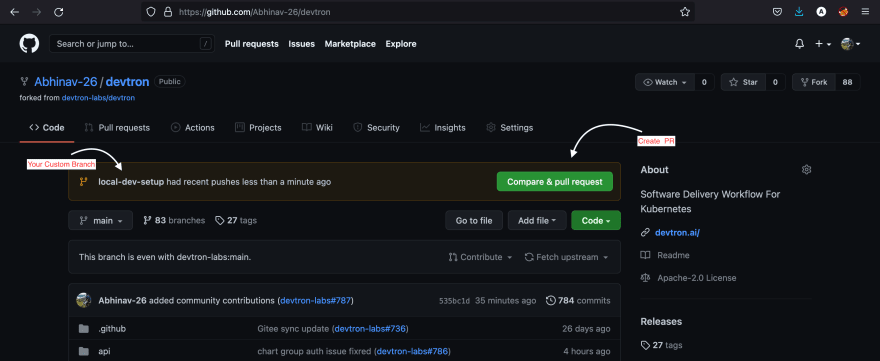
Task: Reload page with browser refresh icon
Action: coord(58,12)
